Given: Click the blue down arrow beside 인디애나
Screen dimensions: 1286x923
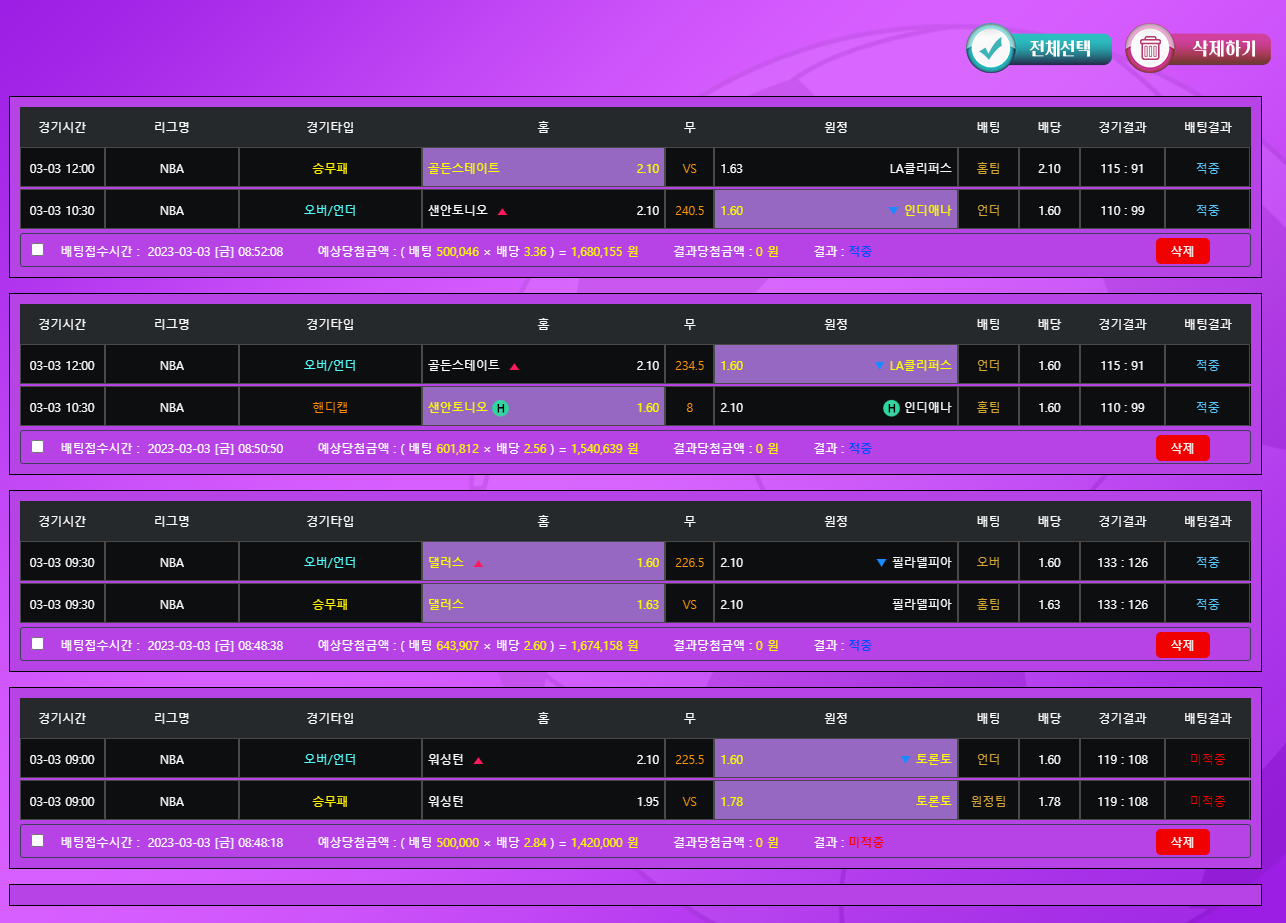Looking at the screenshot, I should 893,211.
